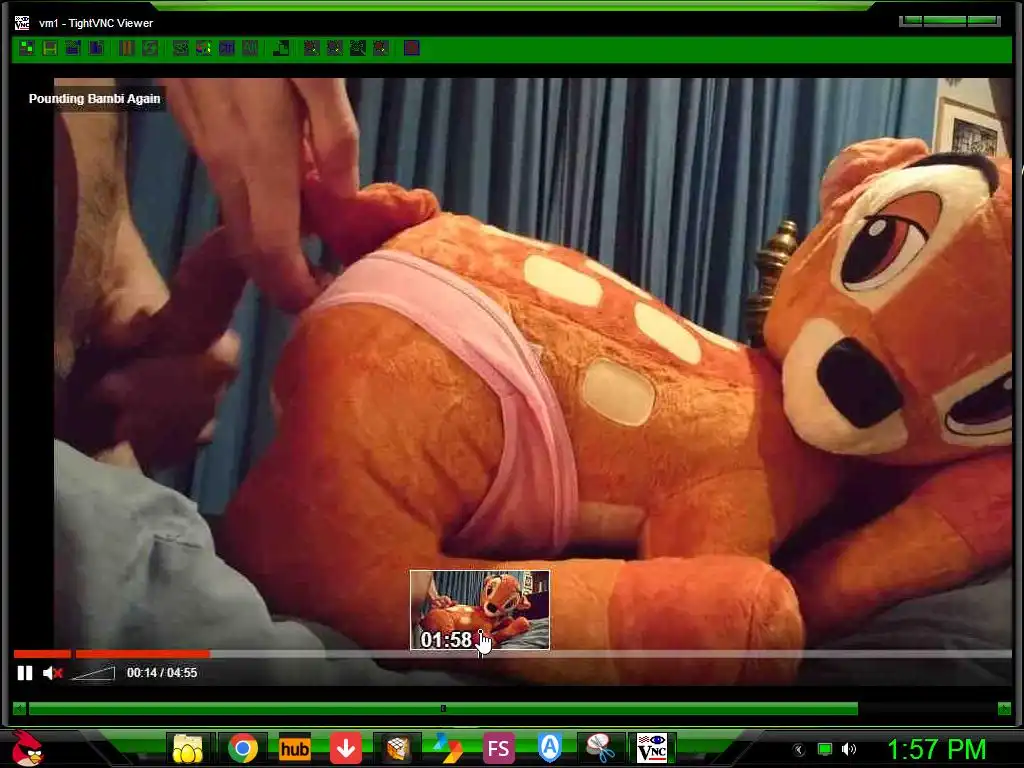The height and width of the screenshot is (768, 1024).
Task: Open the colorful arrow taskbar icon
Action: [448, 748]
